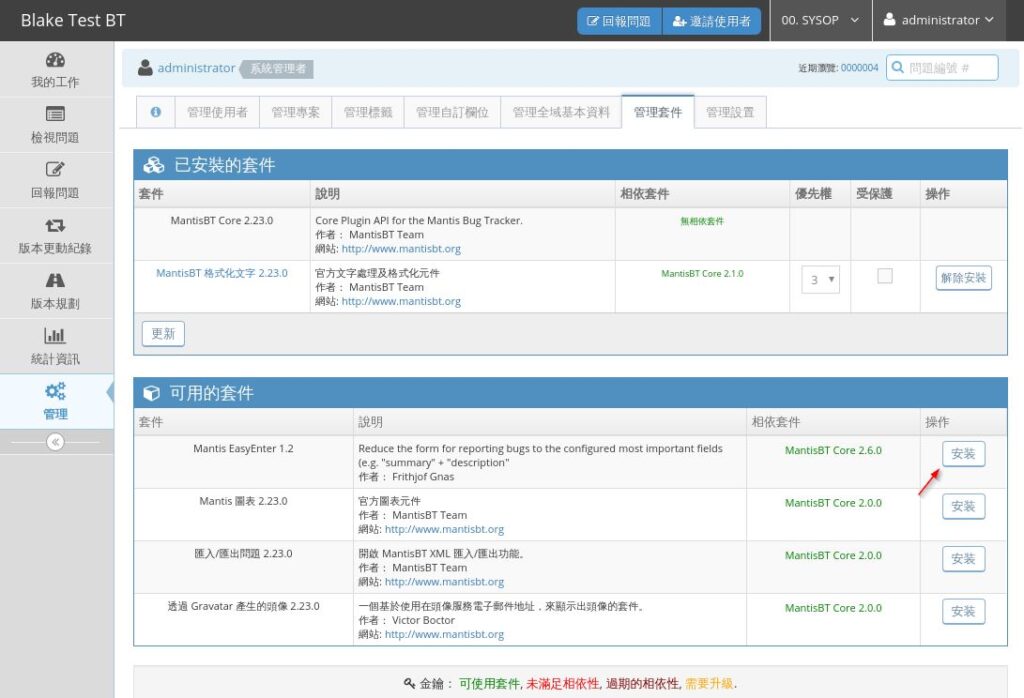Click the 管理 gears icon
Viewport: 1024px width, 698px height.
[x=55, y=391]
